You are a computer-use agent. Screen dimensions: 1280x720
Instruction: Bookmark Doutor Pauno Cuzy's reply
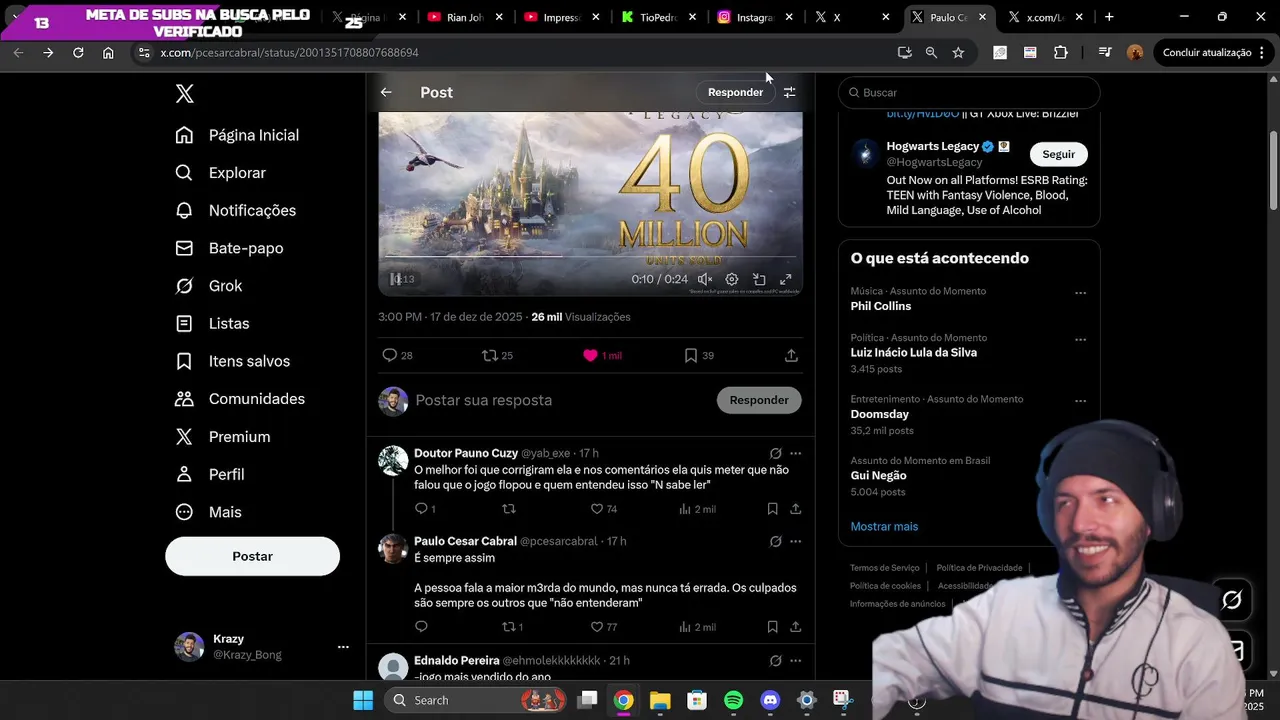[x=772, y=509]
